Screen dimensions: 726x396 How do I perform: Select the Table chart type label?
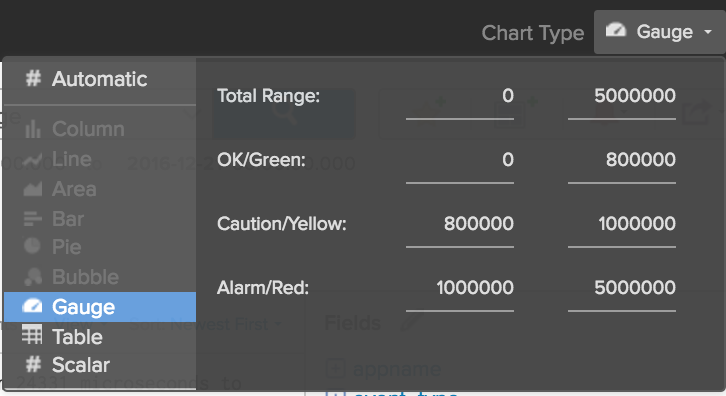(77, 337)
